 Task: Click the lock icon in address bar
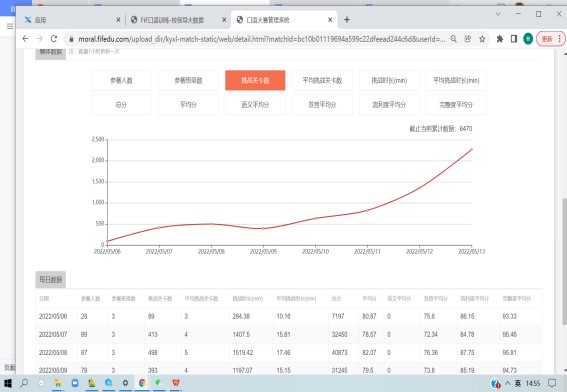(71, 39)
